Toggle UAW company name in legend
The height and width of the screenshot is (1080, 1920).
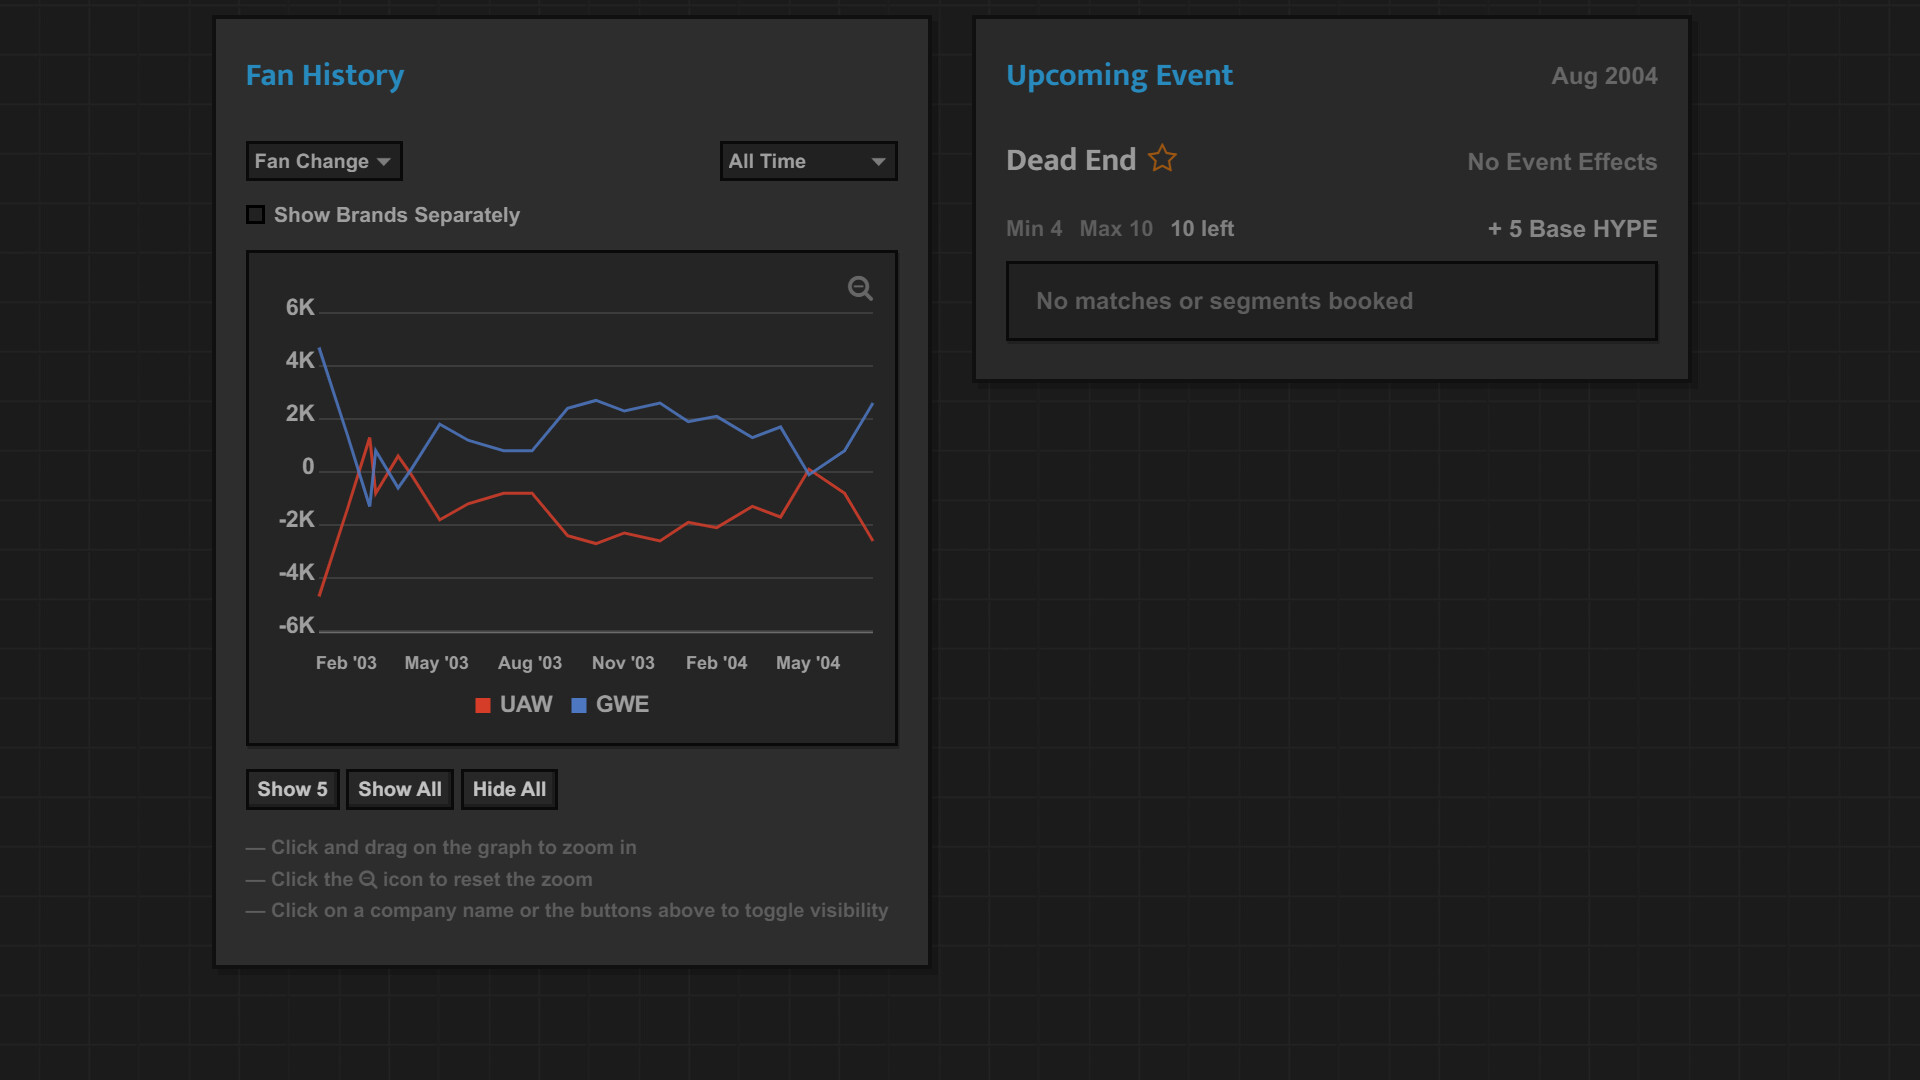point(526,704)
